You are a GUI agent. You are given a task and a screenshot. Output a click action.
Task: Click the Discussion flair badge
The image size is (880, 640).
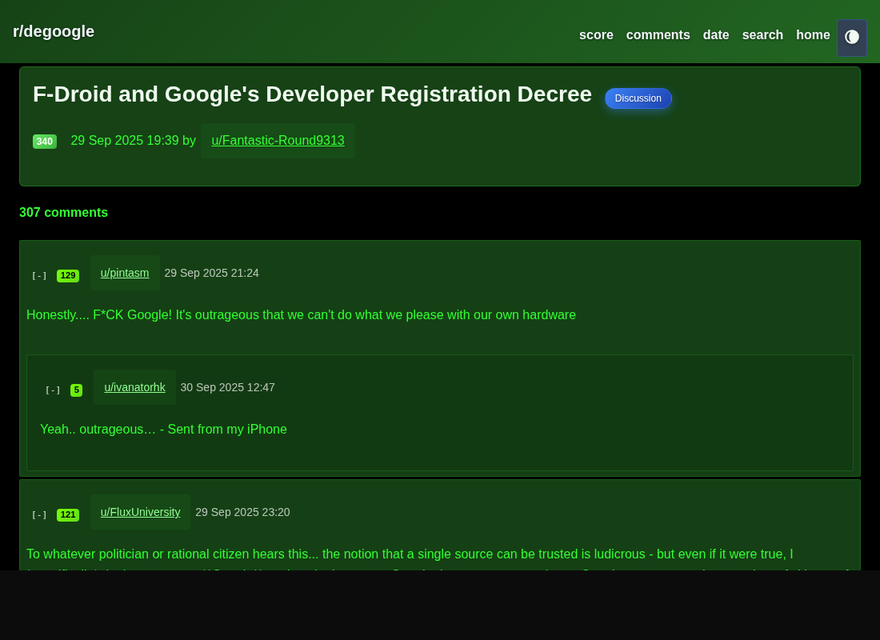pos(638,98)
